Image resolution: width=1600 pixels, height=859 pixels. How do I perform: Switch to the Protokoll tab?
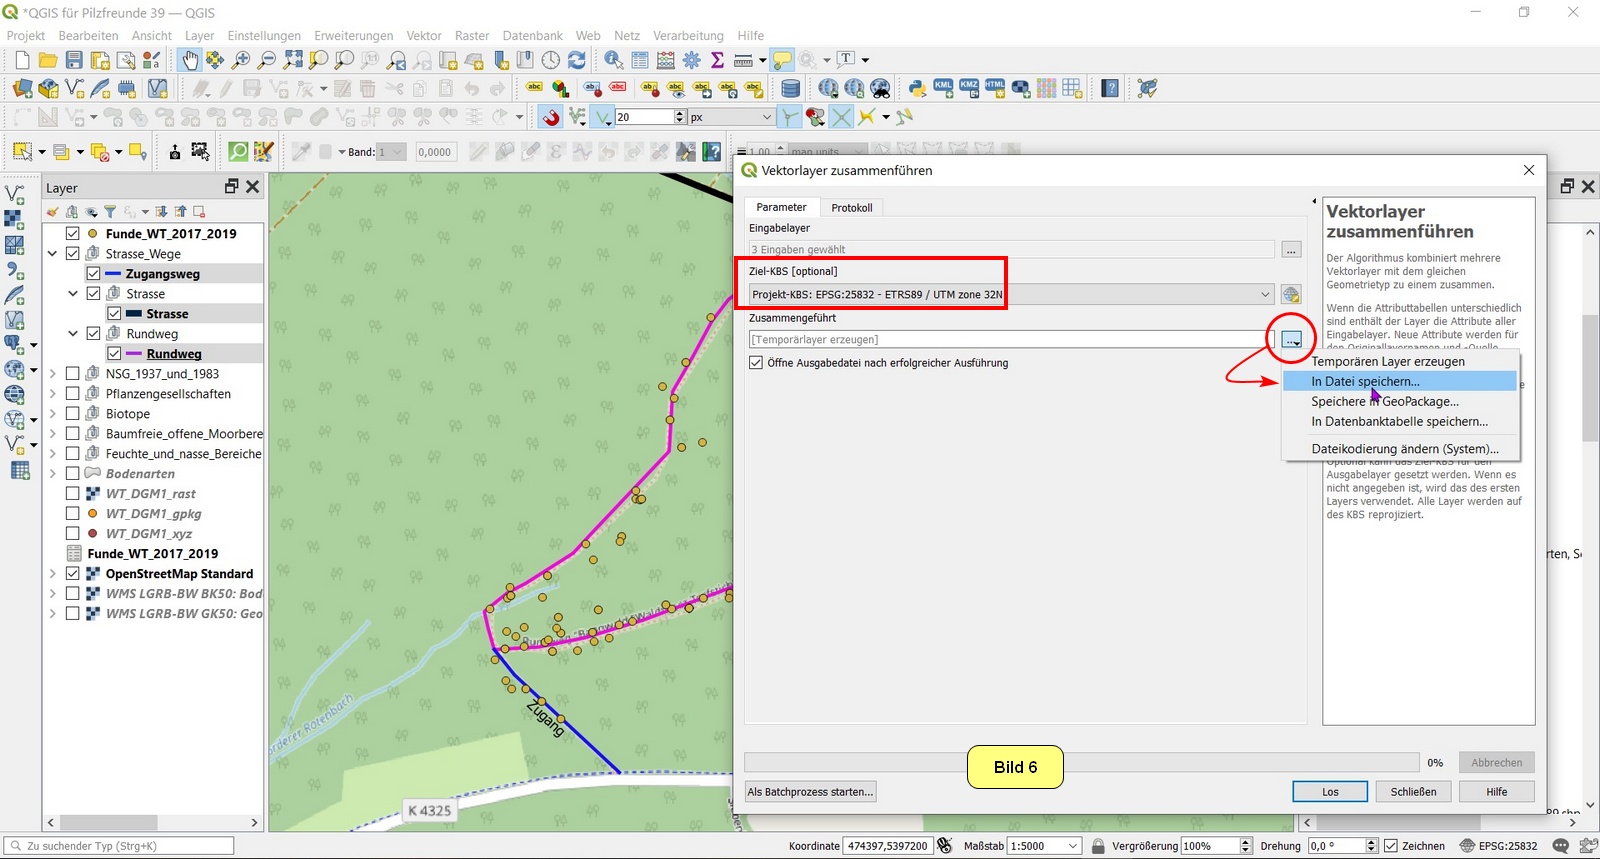click(851, 208)
